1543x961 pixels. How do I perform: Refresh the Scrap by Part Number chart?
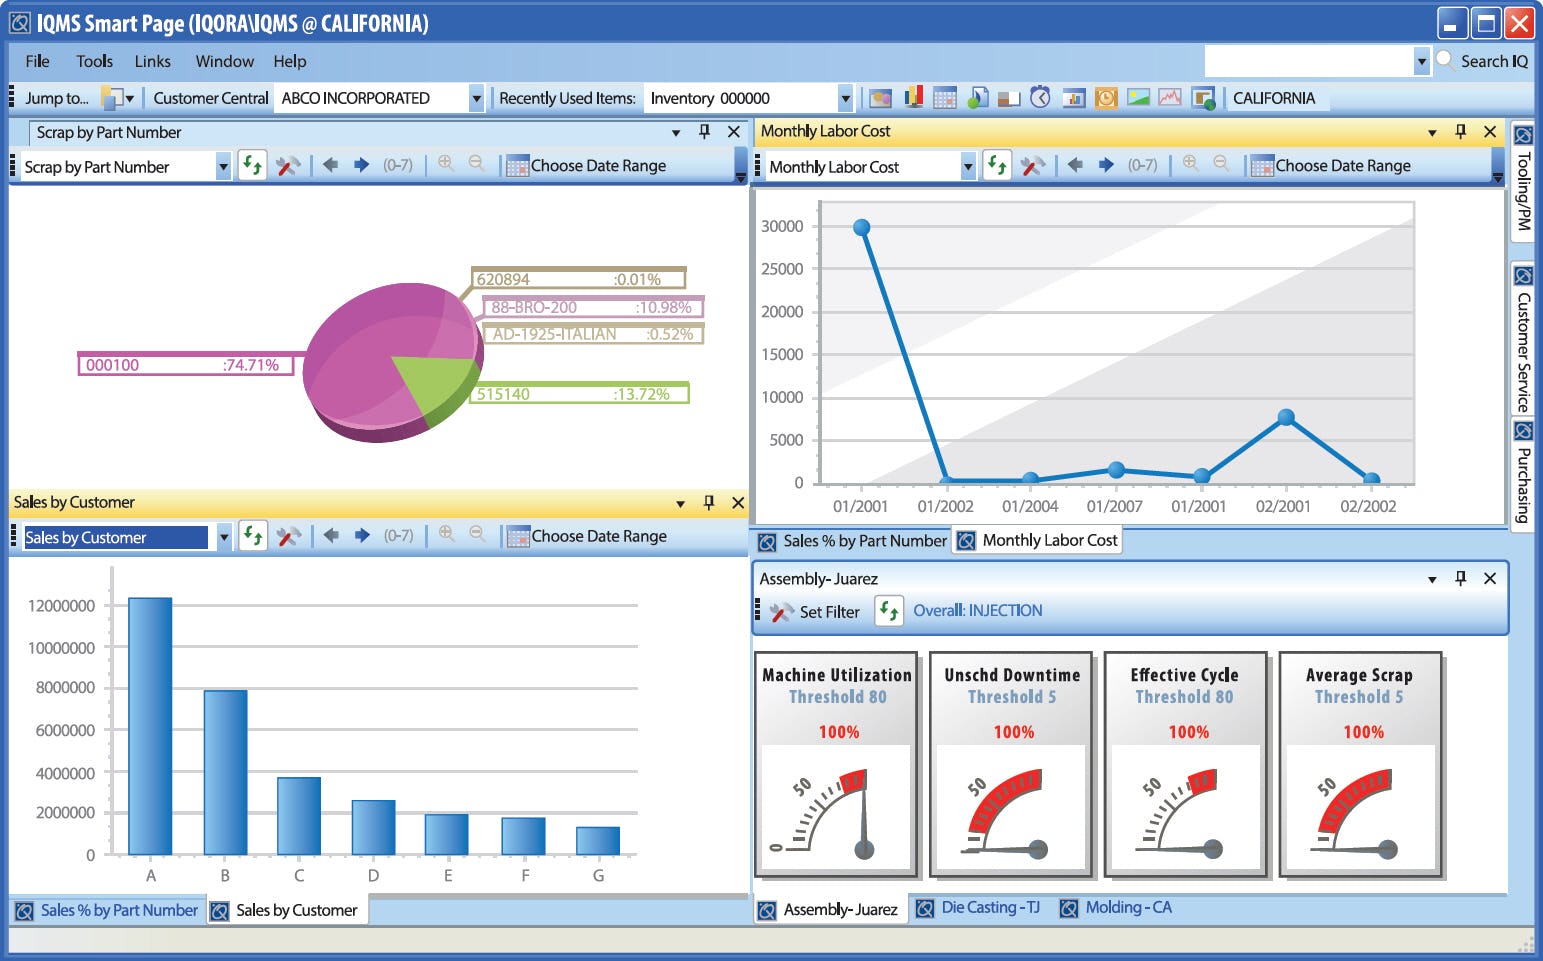click(252, 166)
